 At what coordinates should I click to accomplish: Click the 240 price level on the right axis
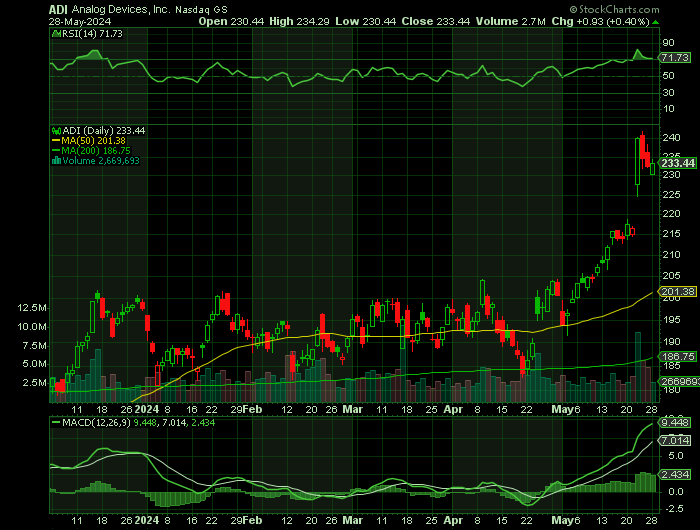pos(671,138)
